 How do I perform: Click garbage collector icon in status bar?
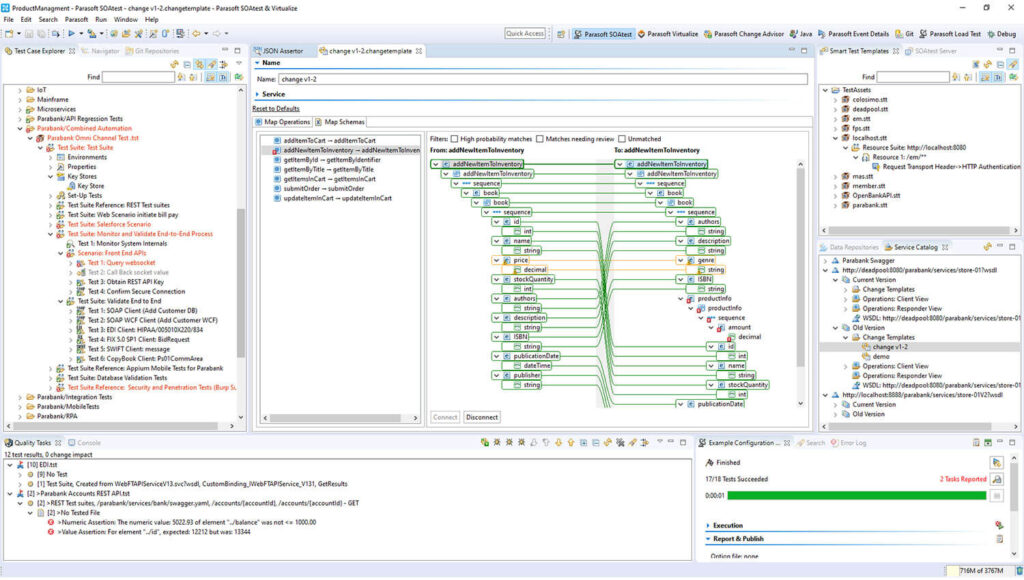pyautogui.click(x=1018, y=571)
